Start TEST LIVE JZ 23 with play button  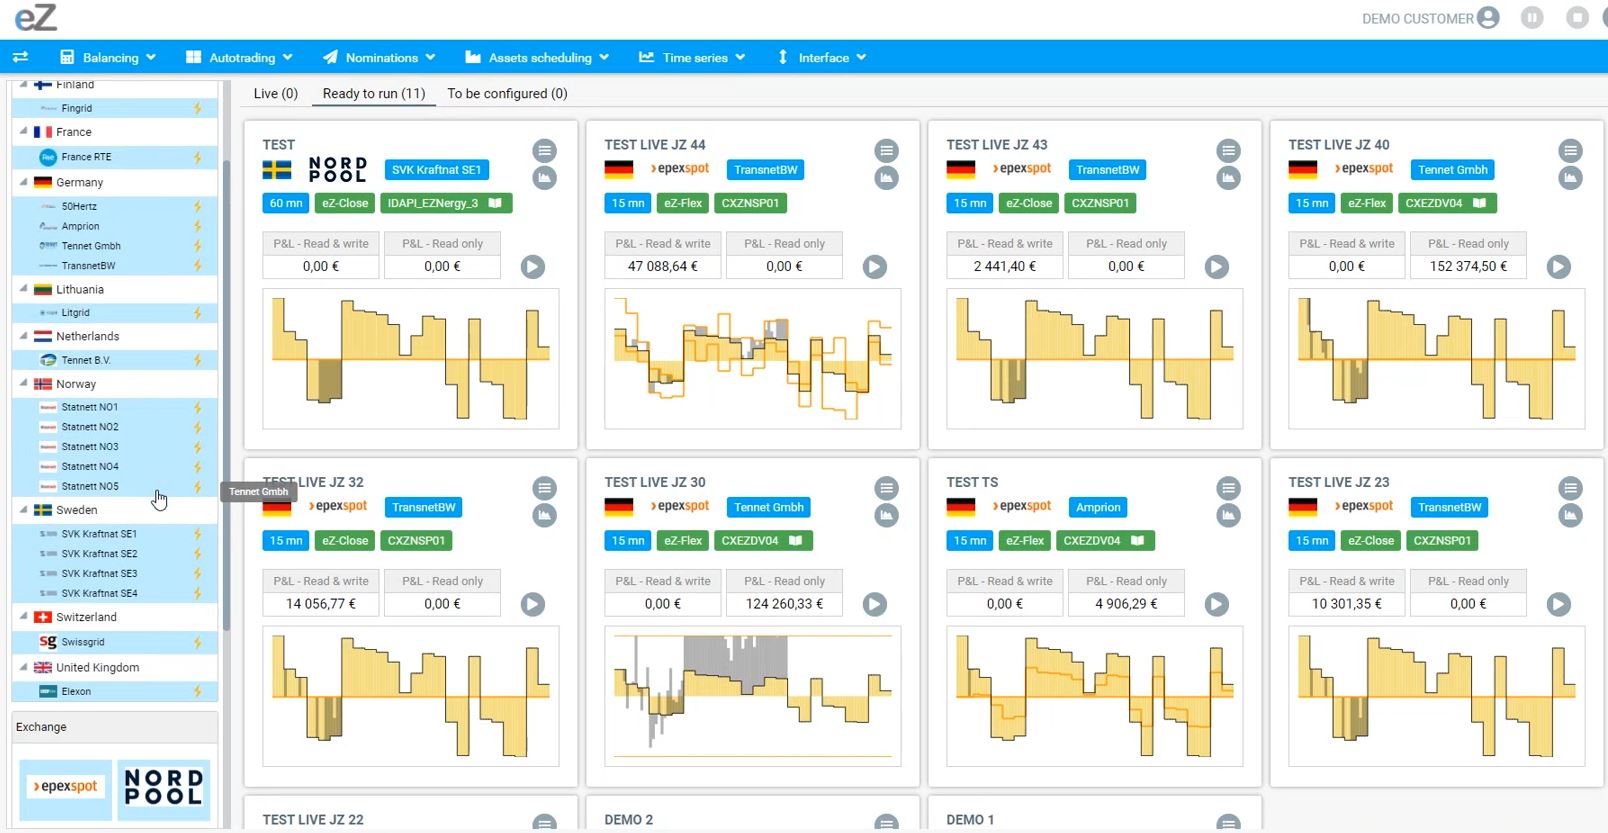tap(1559, 604)
